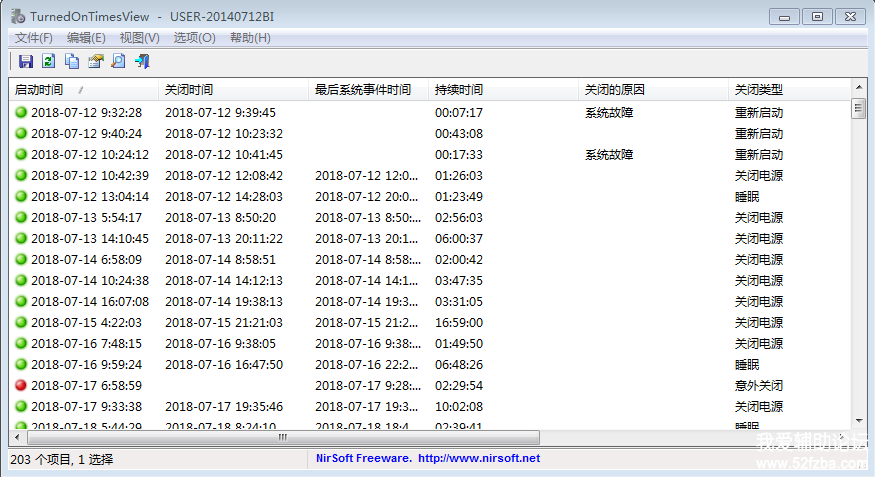
Task: Open the 文件(F) menu
Action: click(33, 38)
